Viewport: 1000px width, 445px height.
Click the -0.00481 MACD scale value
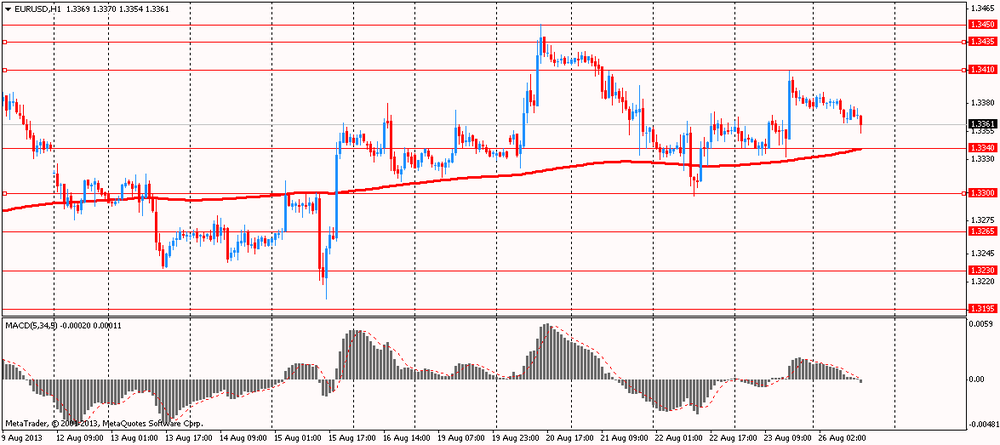tap(982, 423)
